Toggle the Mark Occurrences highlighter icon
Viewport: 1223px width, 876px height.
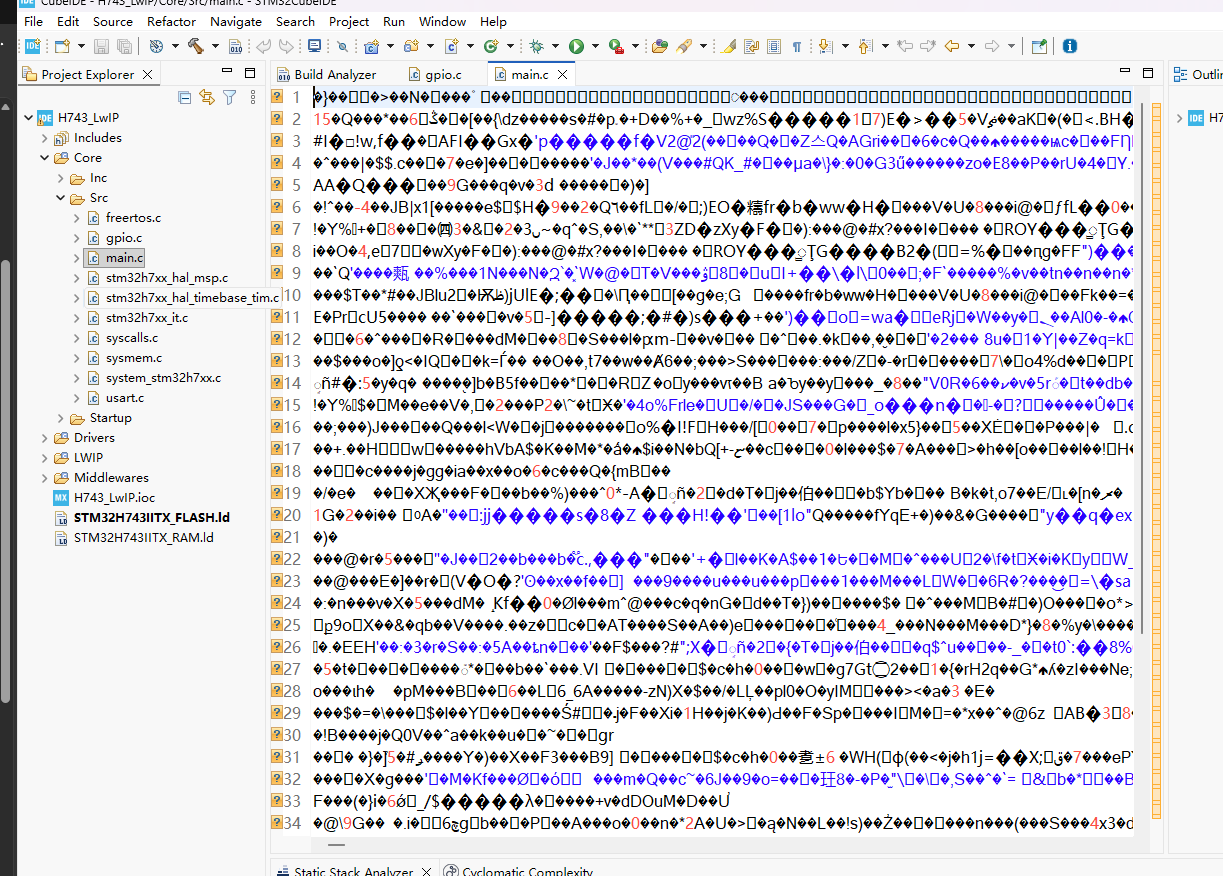click(x=728, y=46)
